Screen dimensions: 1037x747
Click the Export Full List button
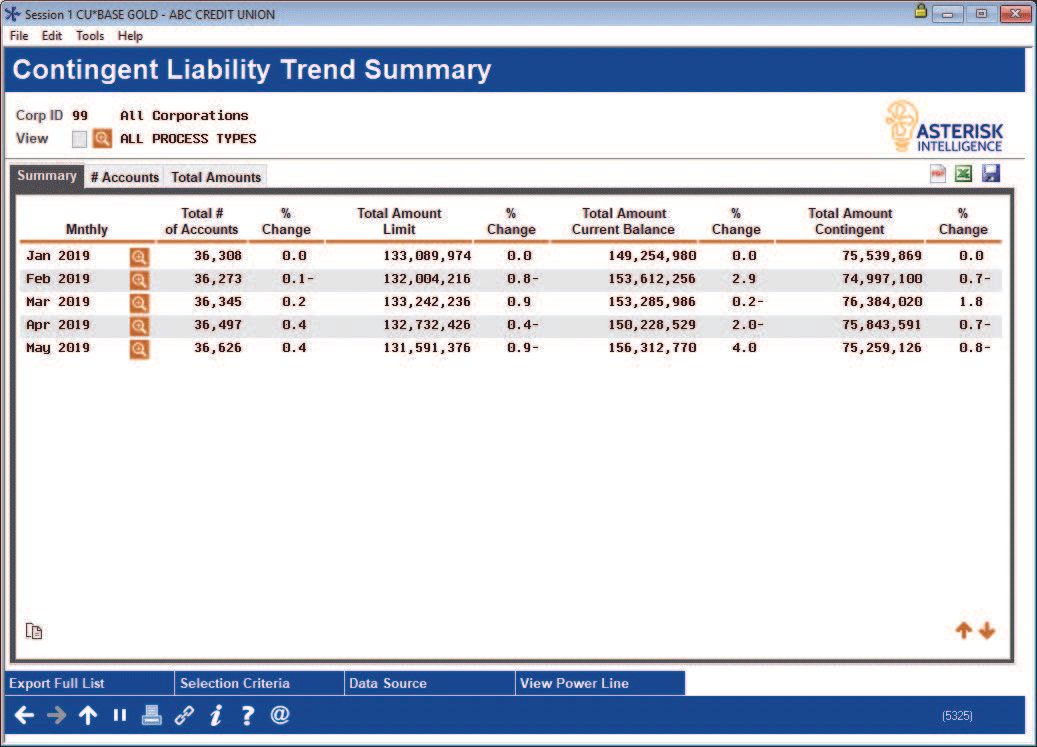[x=89, y=684]
